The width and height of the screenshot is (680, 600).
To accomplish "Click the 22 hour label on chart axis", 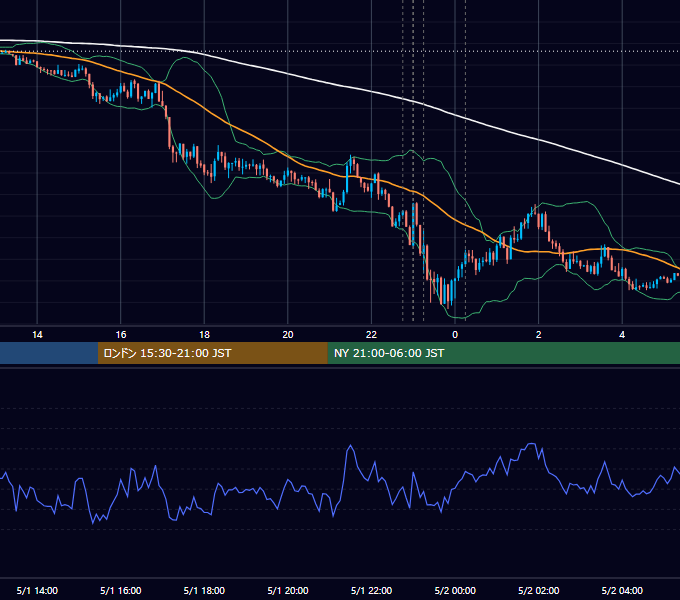I will [x=371, y=335].
